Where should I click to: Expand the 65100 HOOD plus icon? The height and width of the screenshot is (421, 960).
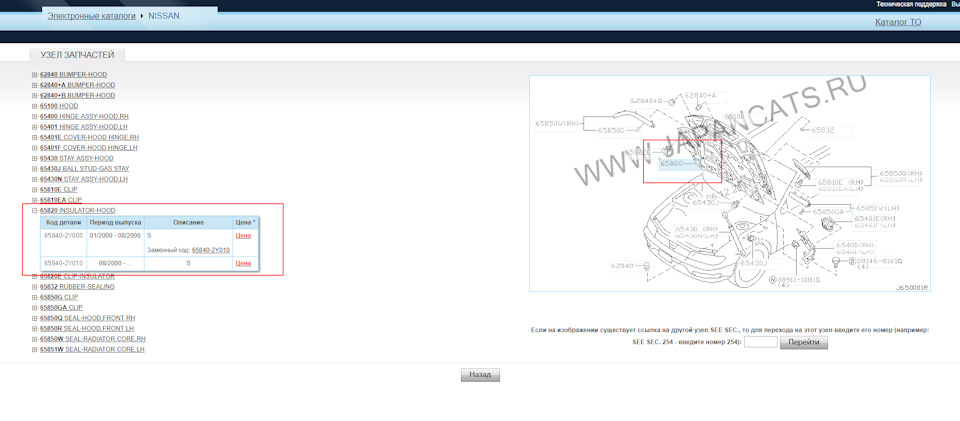(34, 106)
